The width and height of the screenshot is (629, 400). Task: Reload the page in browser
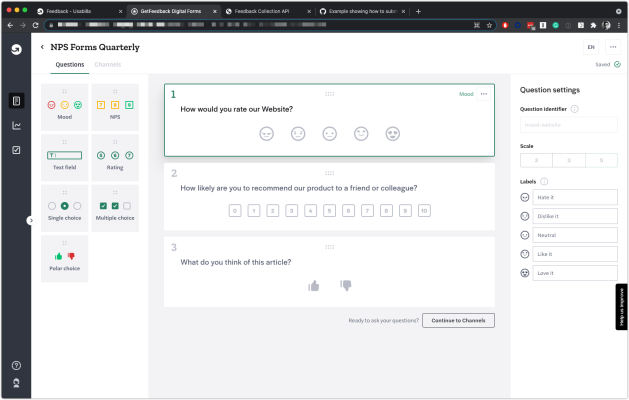coord(35,25)
